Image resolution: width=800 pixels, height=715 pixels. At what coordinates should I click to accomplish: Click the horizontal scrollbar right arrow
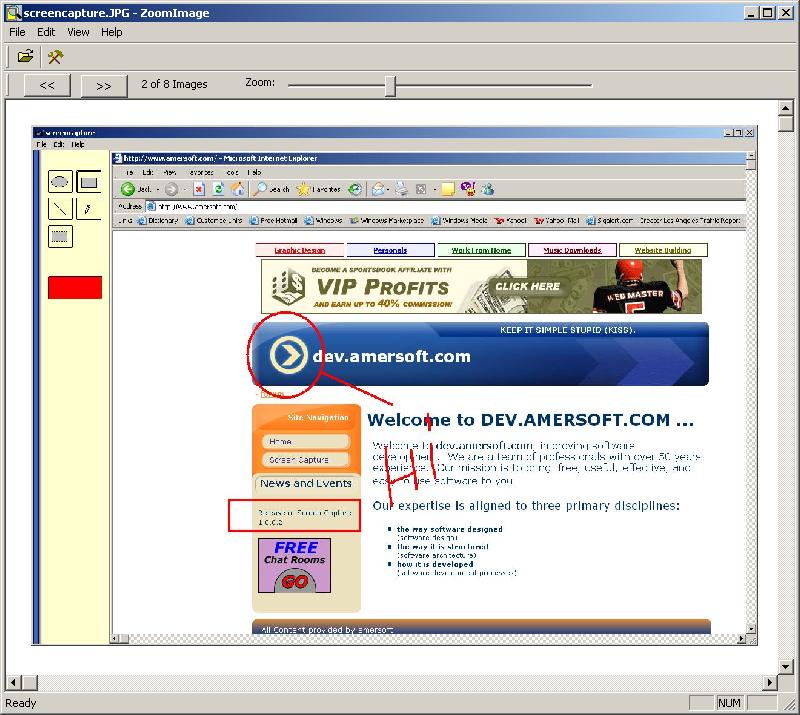[770, 682]
